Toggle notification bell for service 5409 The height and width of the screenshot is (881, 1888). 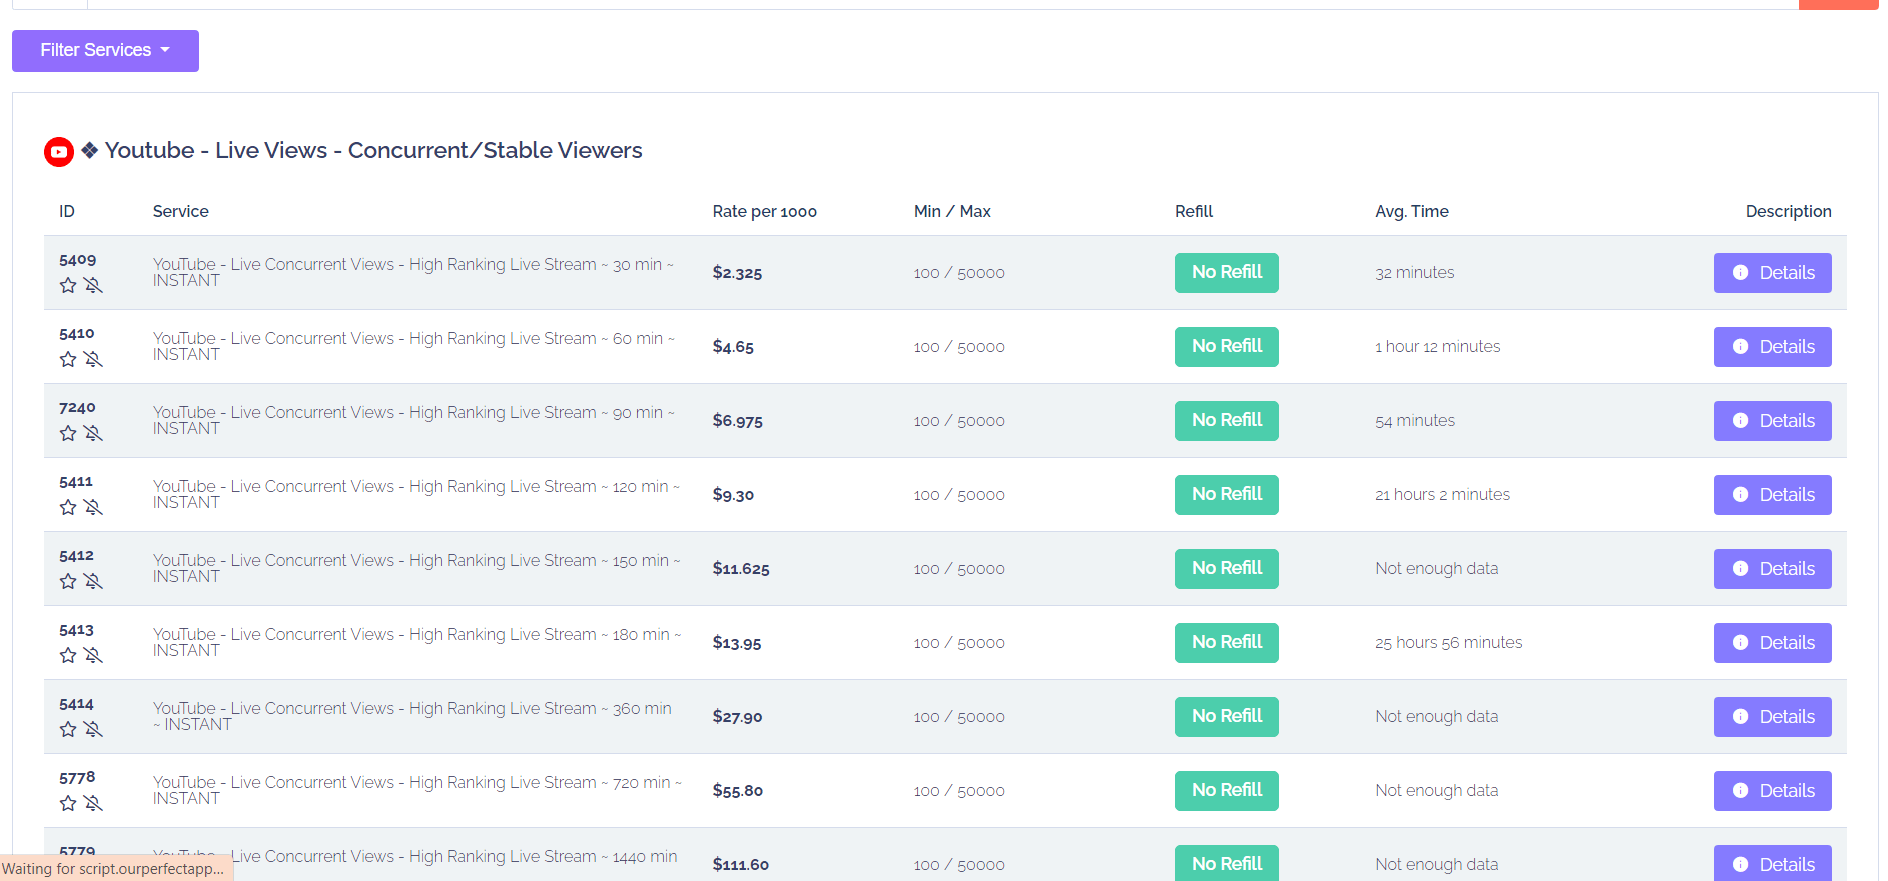tap(93, 286)
